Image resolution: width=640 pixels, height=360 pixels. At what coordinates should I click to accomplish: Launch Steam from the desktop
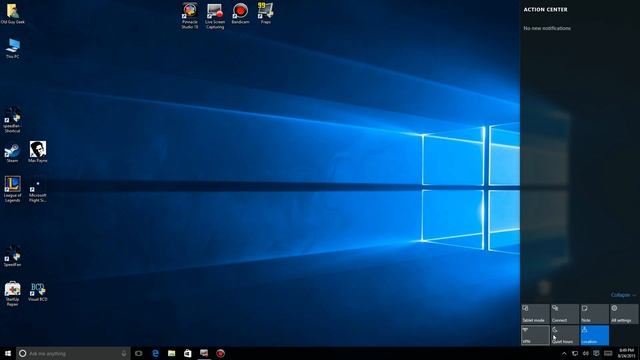(12, 153)
